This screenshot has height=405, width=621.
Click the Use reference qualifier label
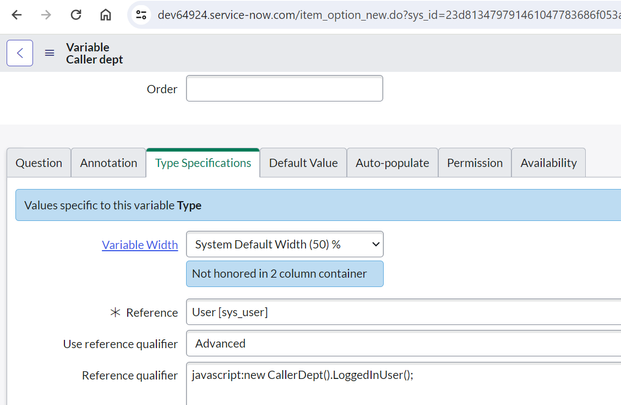(120, 344)
